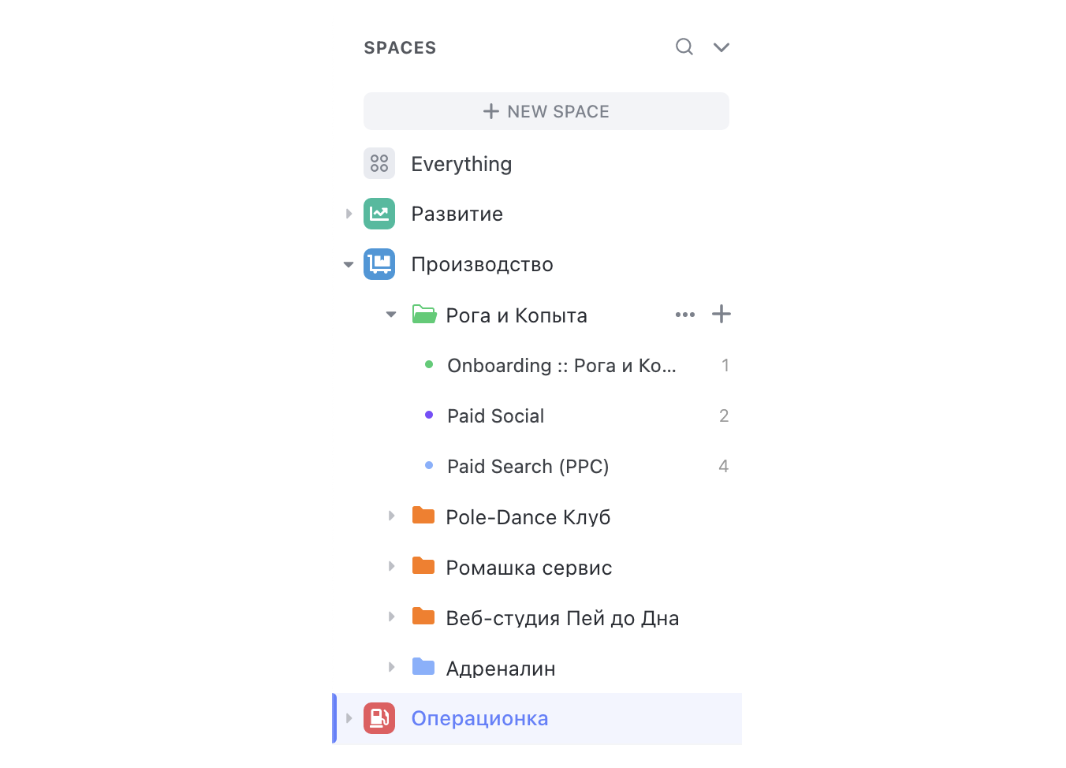Click the orange Pole-Dance Клуб folder icon
The image size is (1066, 768).
(x=424, y=516)
